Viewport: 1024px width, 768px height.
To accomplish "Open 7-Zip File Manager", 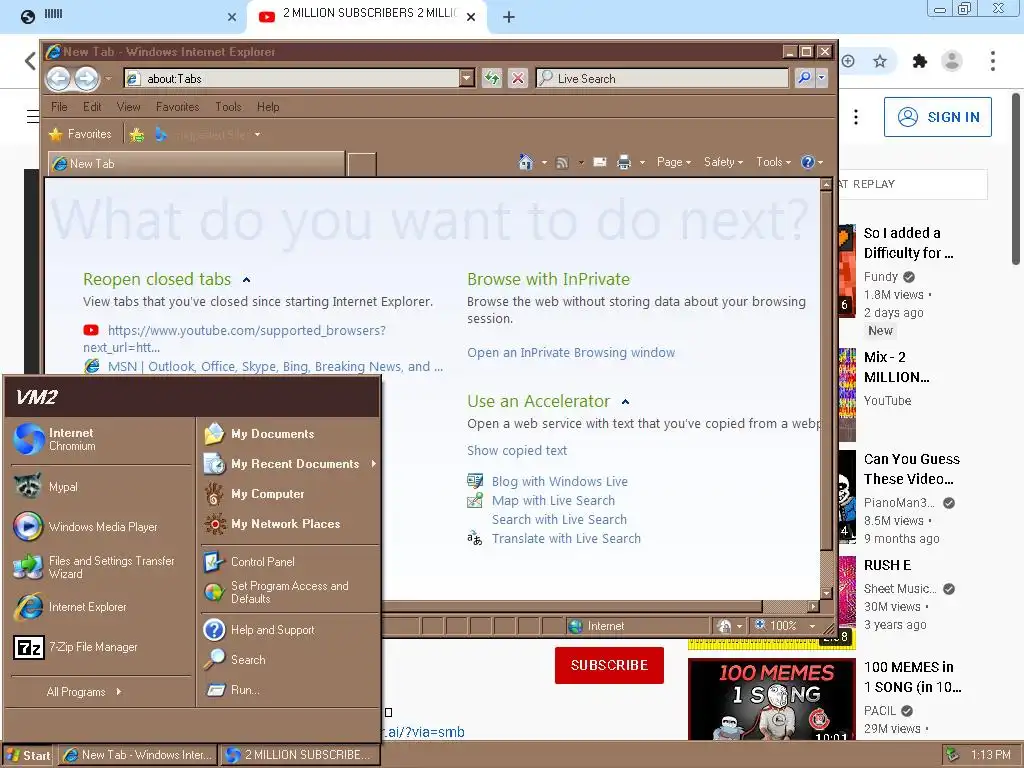I will pyautogui.click(x=101, y=647).
